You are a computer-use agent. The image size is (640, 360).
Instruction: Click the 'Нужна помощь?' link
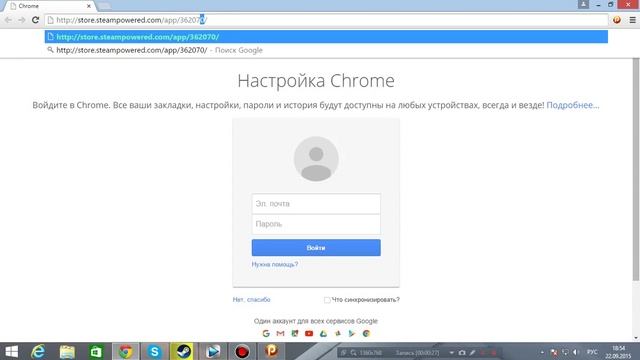click(275, 264)
